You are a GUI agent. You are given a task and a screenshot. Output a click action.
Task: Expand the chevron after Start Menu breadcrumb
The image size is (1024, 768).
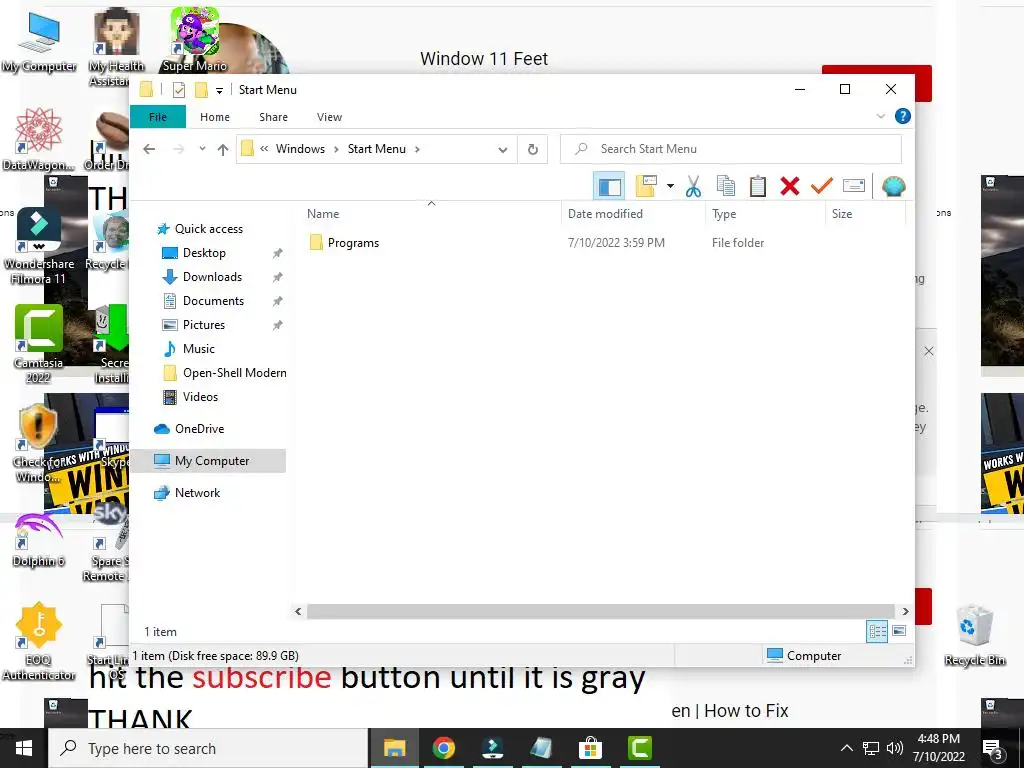(417, 149)
